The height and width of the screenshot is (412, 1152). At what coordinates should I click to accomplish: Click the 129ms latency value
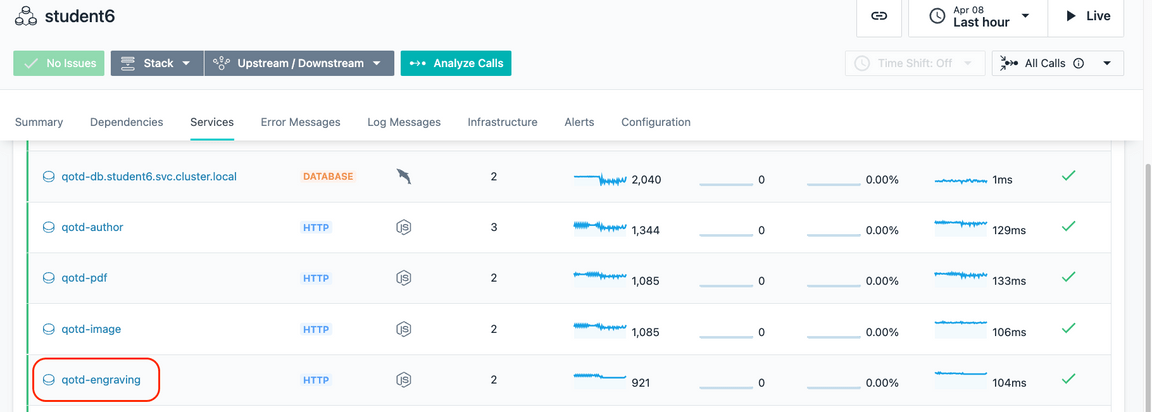[1009, 231]
